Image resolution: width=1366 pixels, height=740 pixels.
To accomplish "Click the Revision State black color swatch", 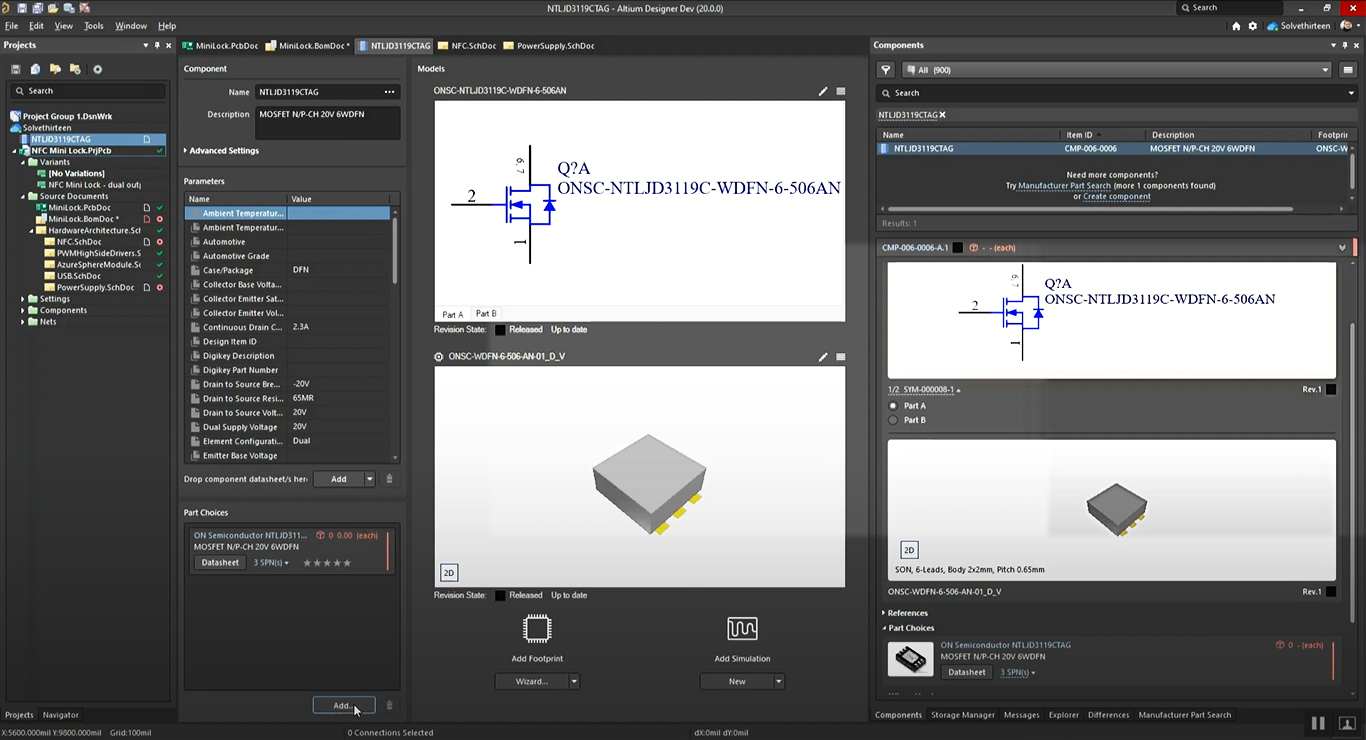I will point(500,329).
